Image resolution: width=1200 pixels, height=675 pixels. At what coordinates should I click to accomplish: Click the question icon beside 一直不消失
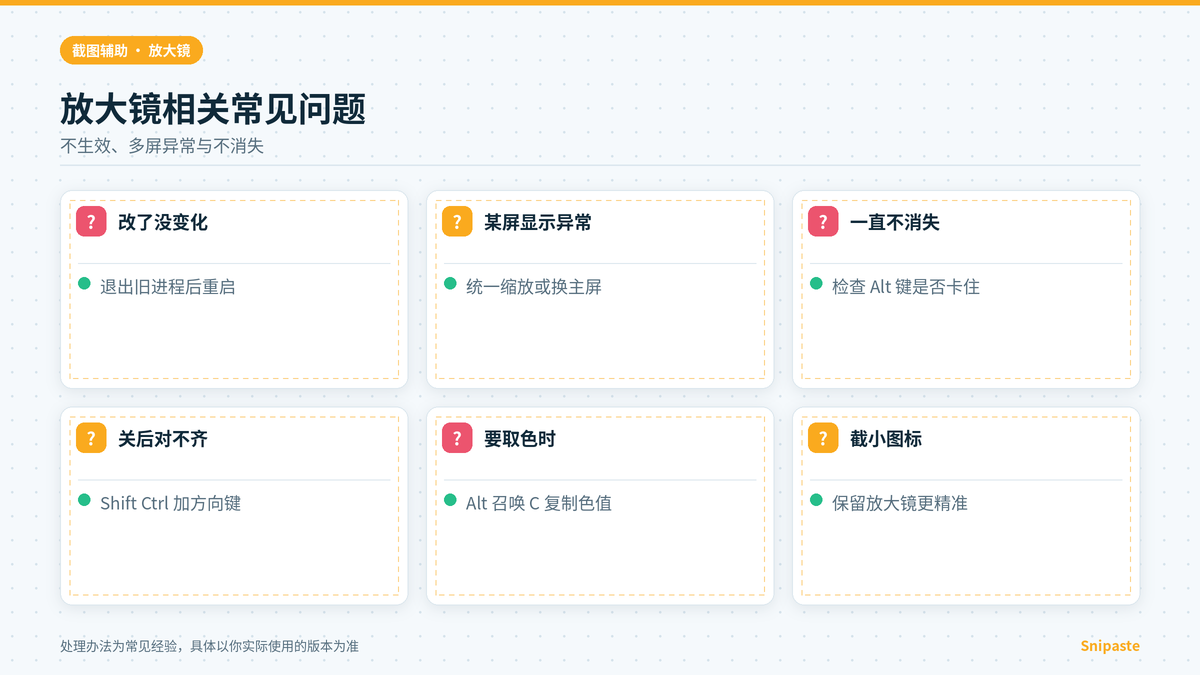(x=823, y=222)
